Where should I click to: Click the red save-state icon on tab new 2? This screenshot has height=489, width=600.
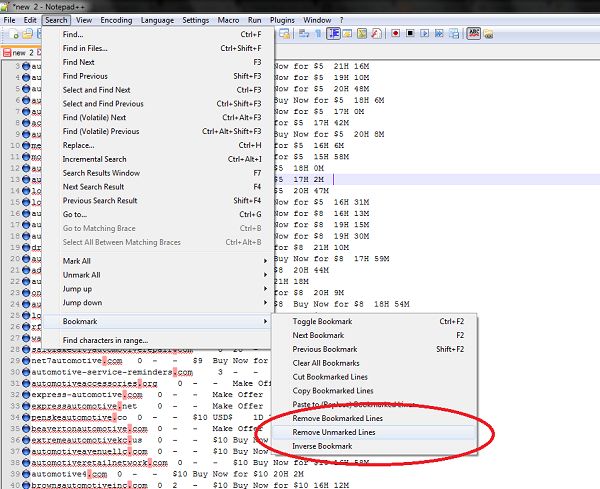pos(7,52)
